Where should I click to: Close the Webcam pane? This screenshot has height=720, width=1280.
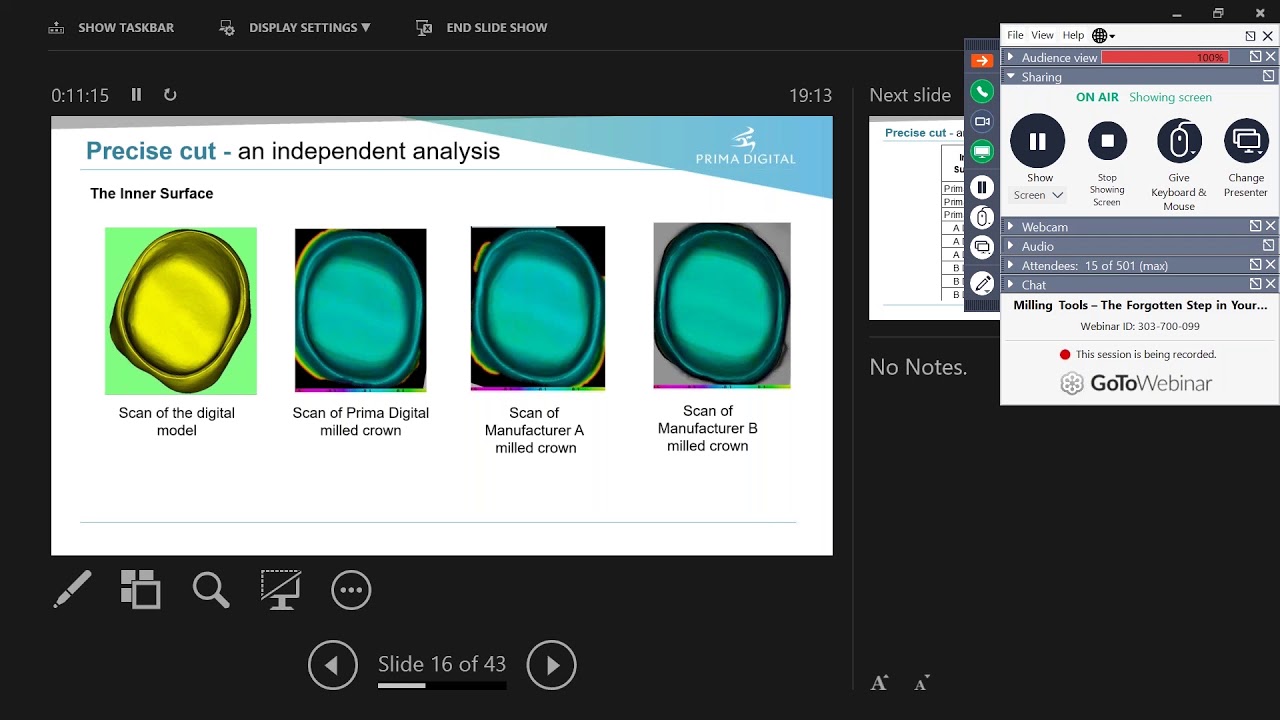click(x=1270, y=227)
